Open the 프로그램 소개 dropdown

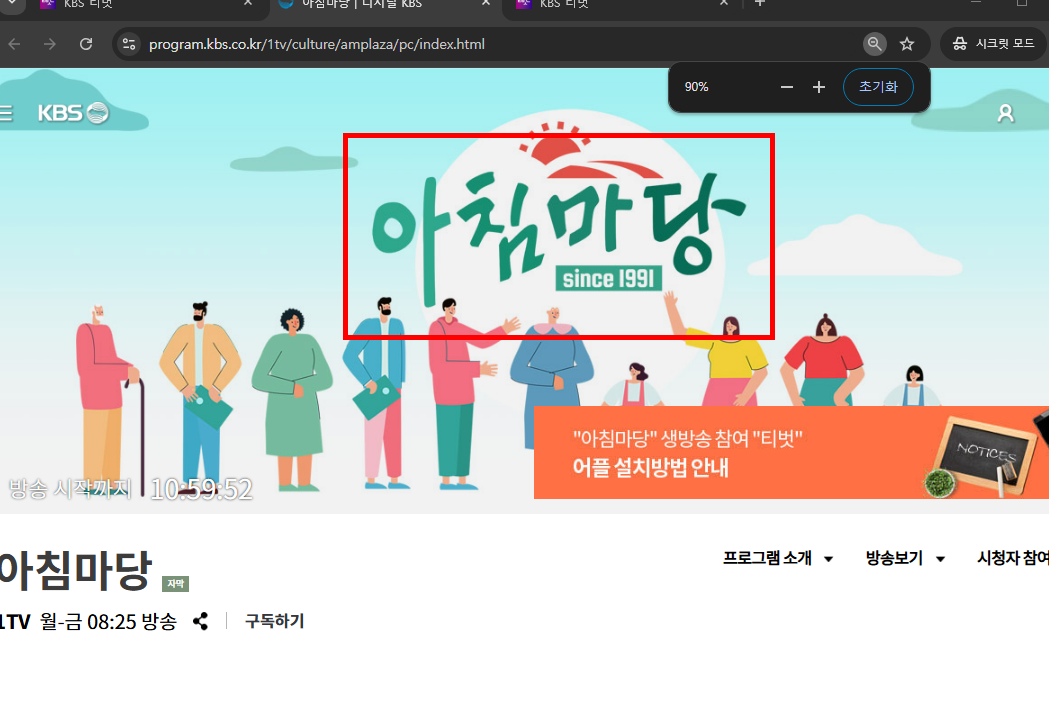[x=768, y=558]
